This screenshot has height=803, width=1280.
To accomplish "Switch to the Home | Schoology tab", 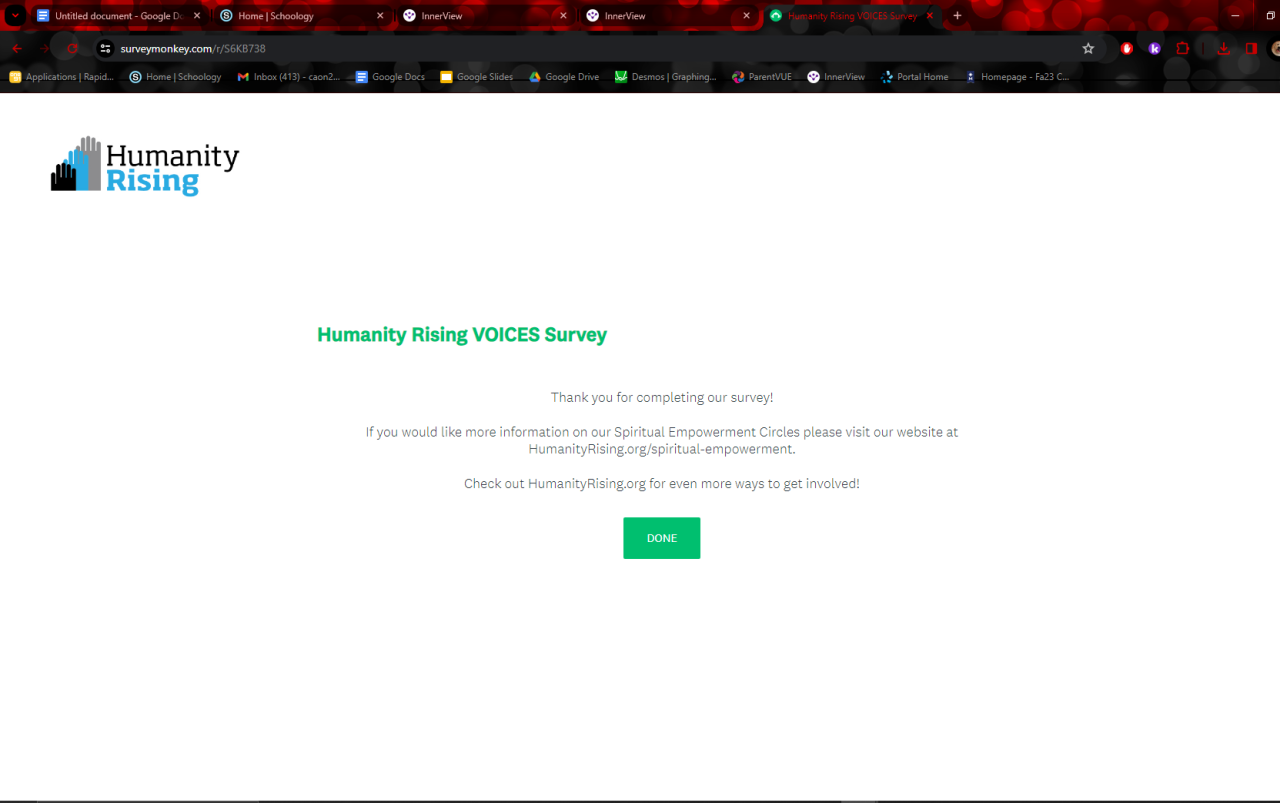I will click(301, 16).
